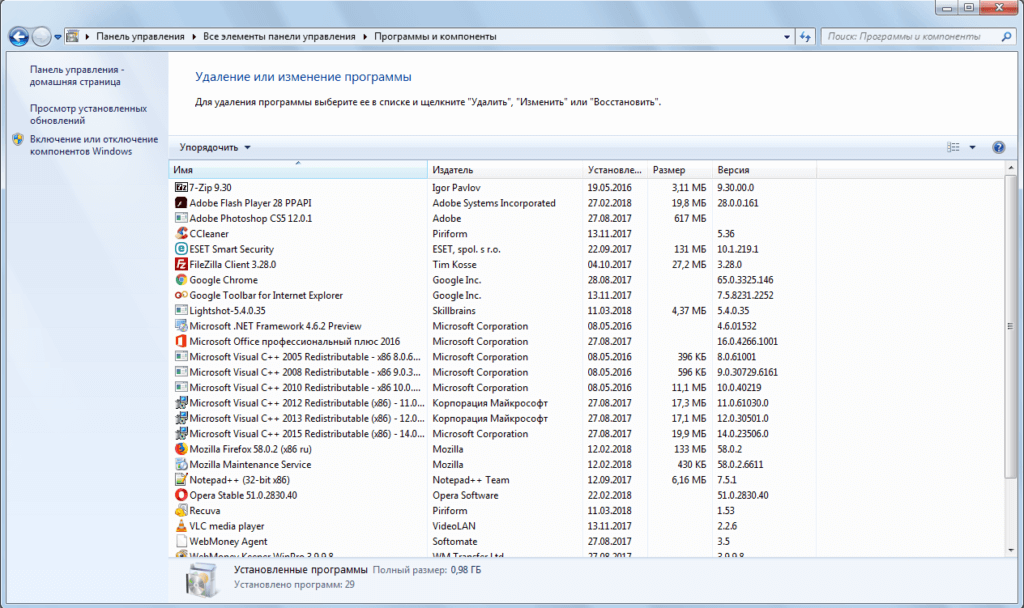Click publisher Igor Pavlov

point(456,187)
